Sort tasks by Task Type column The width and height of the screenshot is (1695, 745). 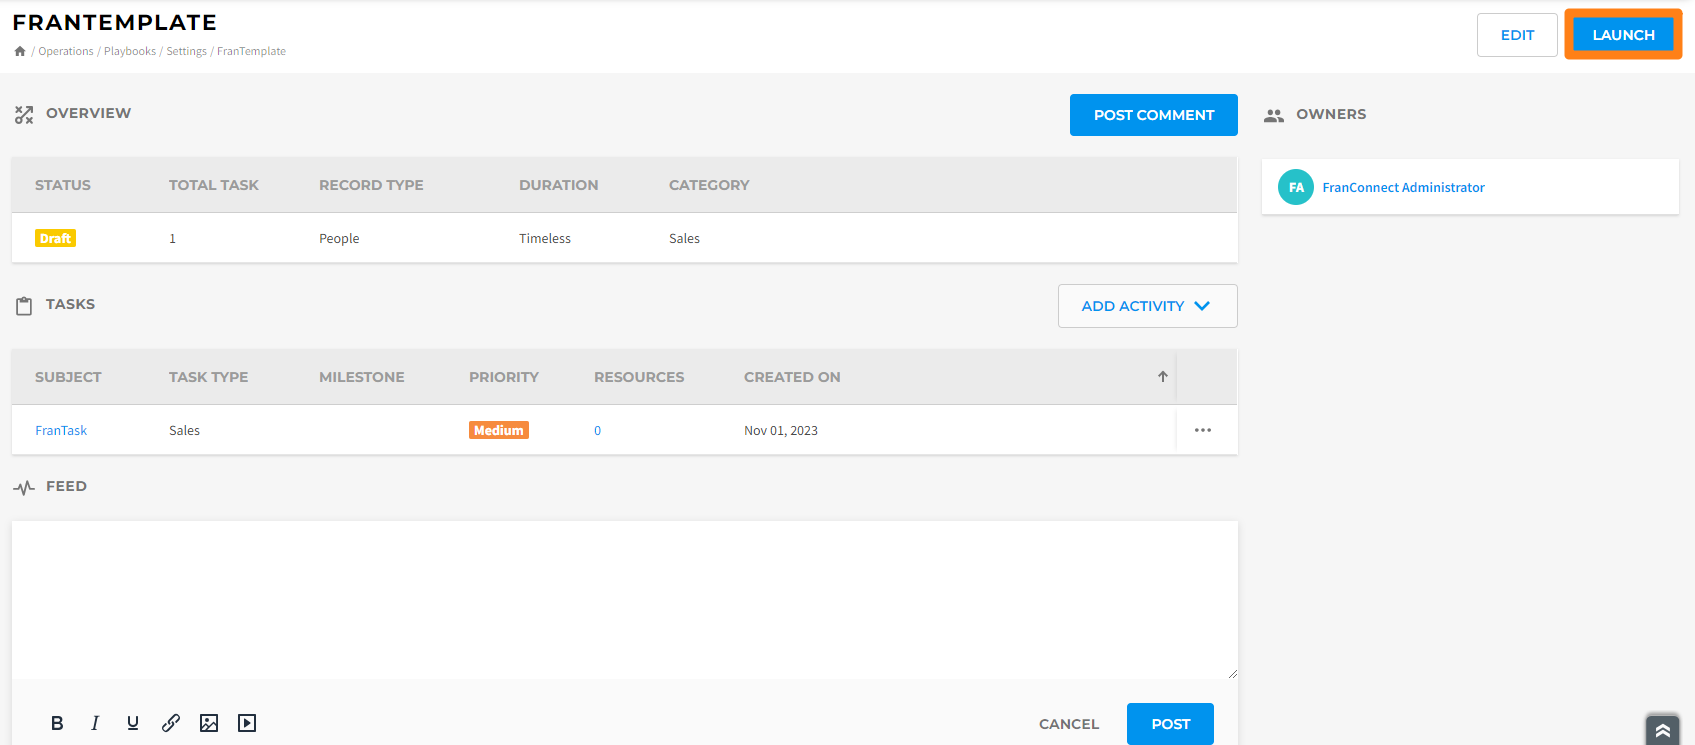coord(208,377)
